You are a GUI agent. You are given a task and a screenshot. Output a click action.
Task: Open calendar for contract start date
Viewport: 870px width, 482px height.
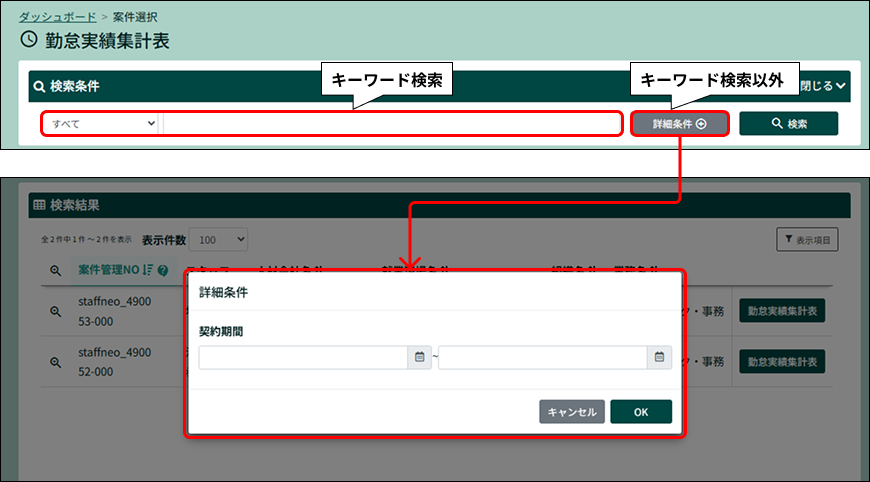tap(419, 357)
